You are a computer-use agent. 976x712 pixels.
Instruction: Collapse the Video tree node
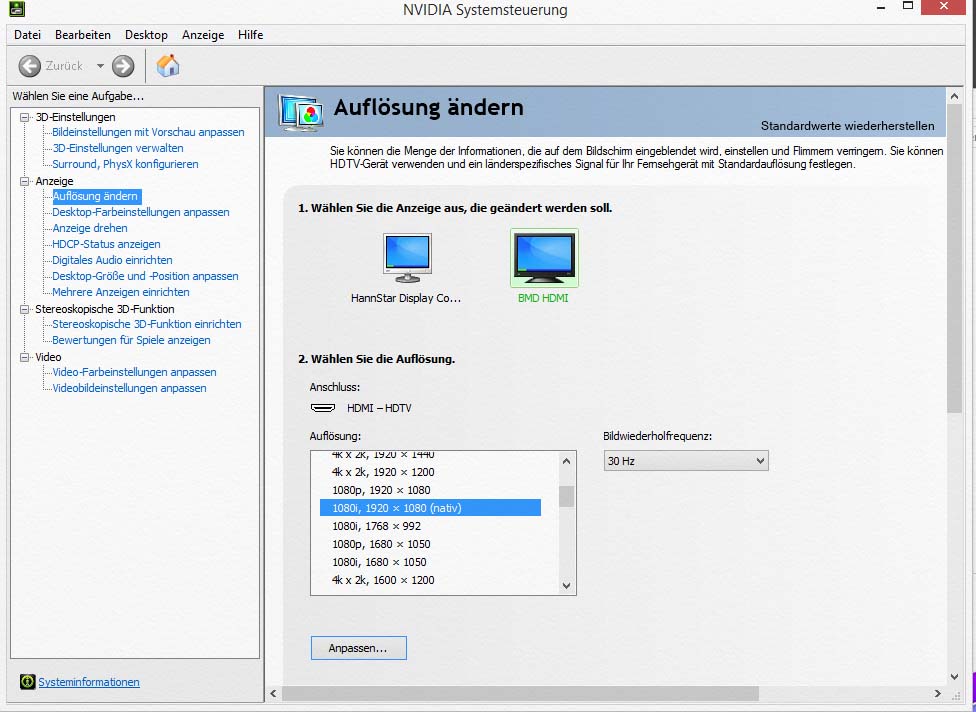pos(25,357)
